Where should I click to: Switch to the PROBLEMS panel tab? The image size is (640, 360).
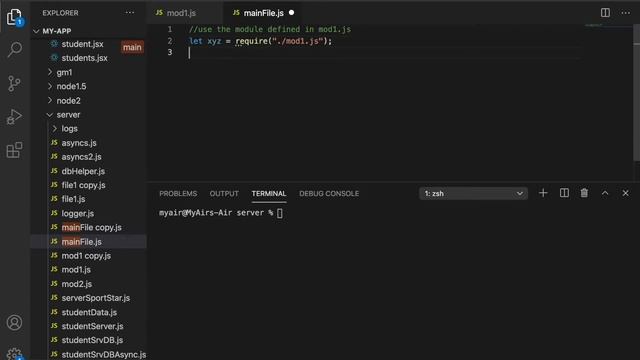[x=178, y=193]
